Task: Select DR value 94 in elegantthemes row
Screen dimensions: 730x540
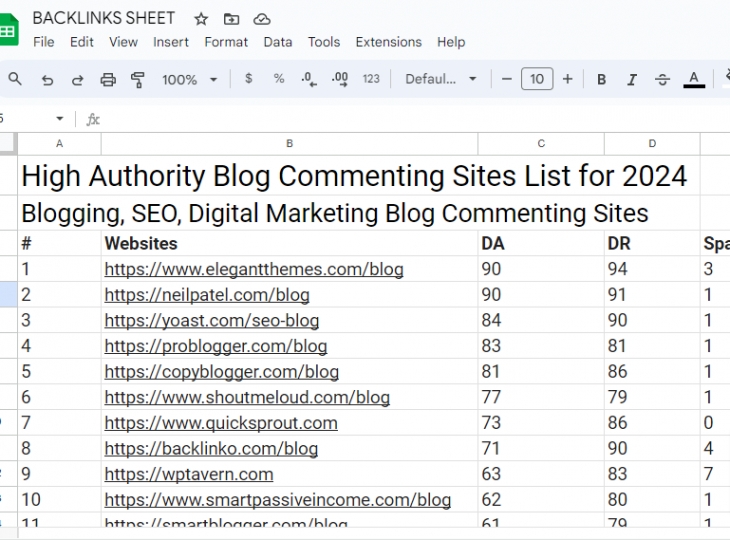Action: pos(652,269)
